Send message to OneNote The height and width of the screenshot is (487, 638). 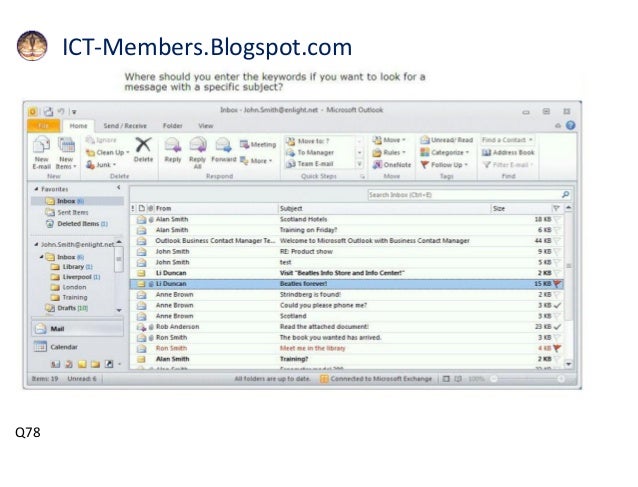392,165
